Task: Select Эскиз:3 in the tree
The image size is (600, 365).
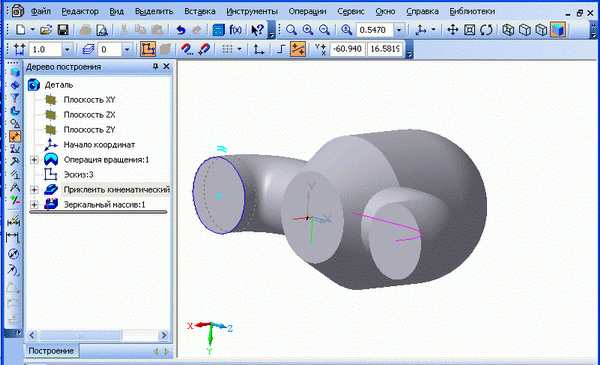Action: 78,175
